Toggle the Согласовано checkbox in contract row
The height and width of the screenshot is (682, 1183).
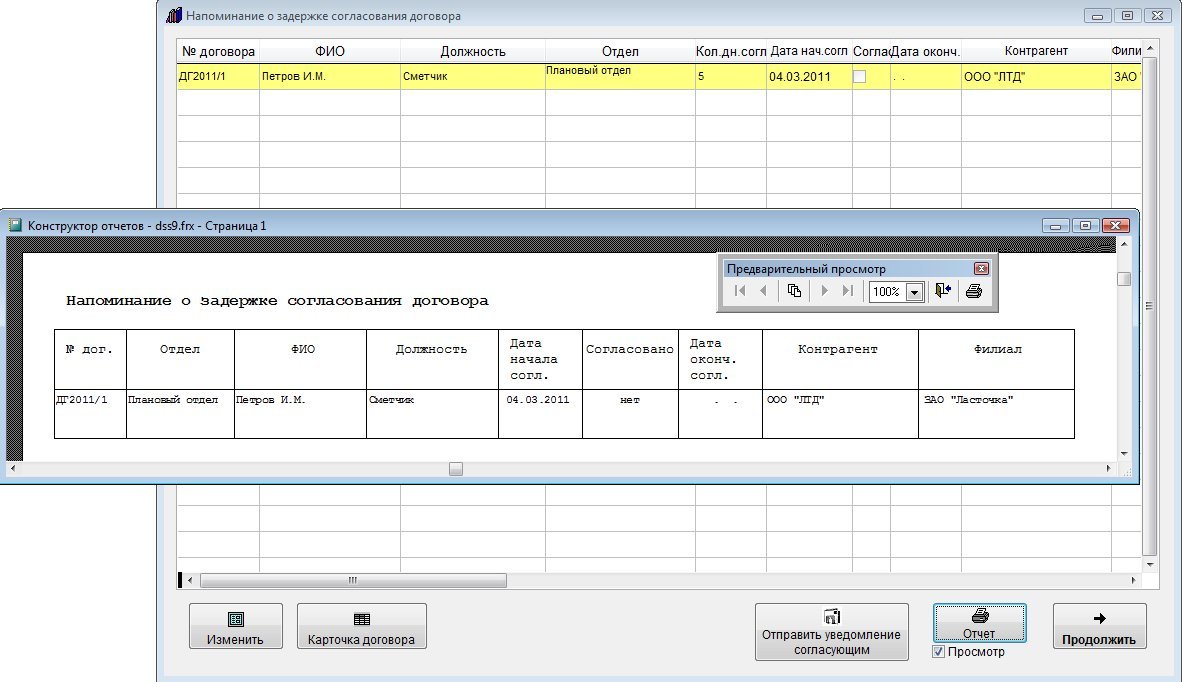click(x=859, y=77)
